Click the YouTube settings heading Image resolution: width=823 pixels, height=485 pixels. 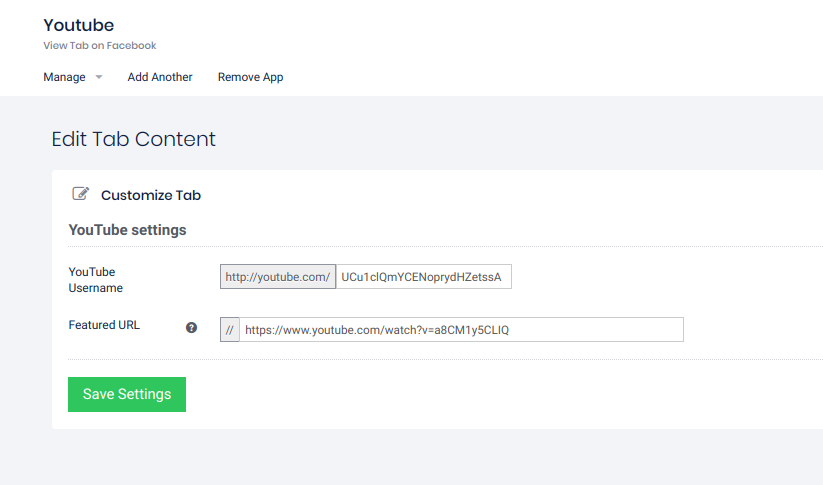tap(127, 230)
